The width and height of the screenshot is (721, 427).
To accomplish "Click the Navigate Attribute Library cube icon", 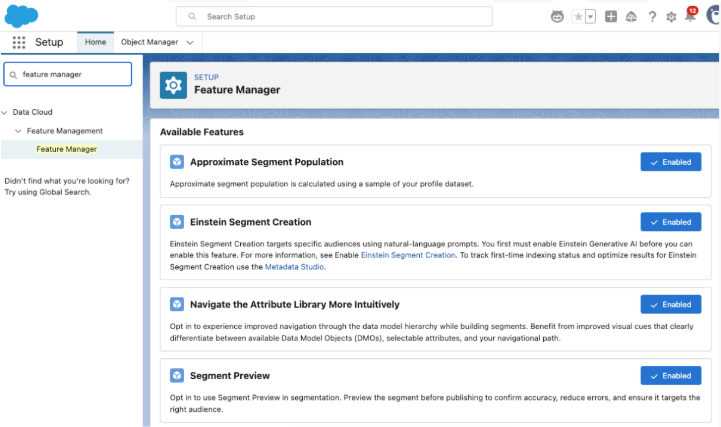I will (177, 304).
